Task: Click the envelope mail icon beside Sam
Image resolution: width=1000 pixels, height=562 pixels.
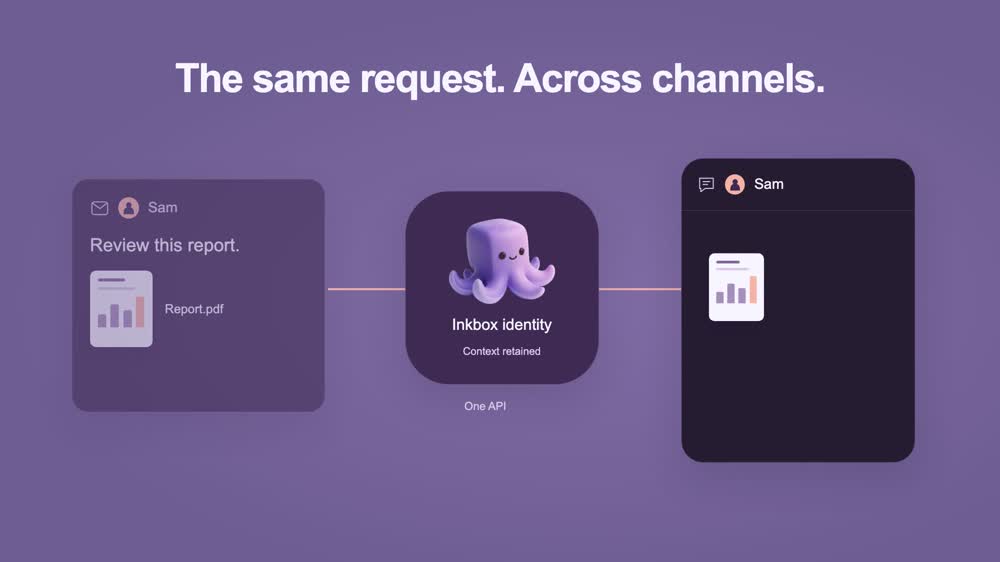Action: point(99,208)
